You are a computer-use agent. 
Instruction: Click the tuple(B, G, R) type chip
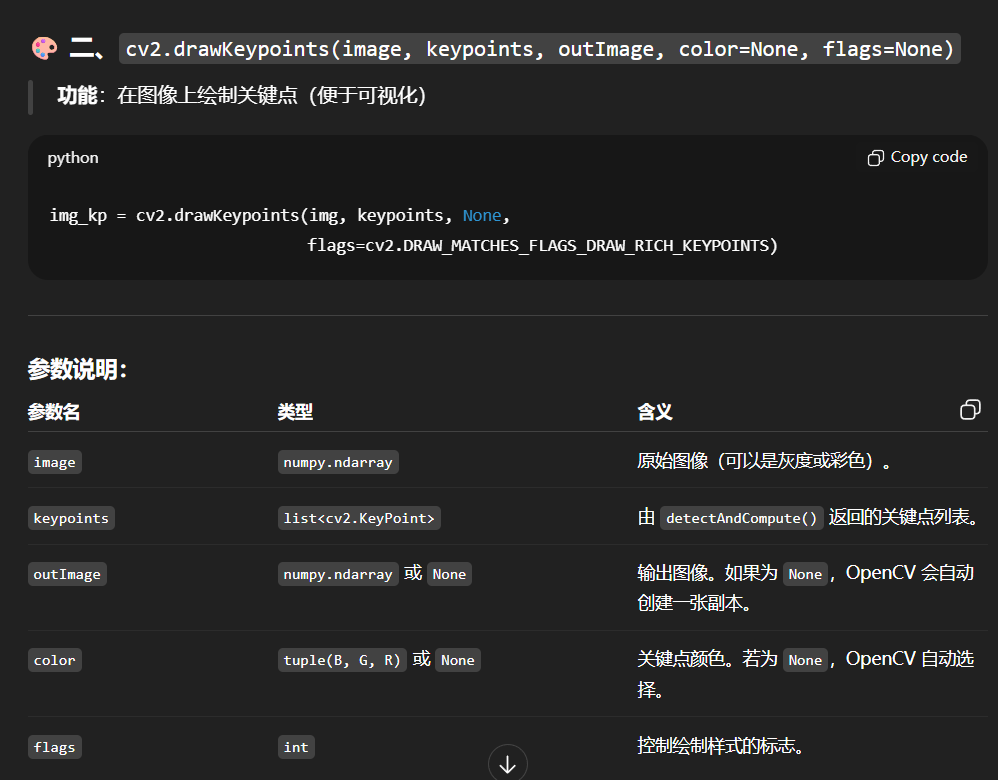coord(342,660)
